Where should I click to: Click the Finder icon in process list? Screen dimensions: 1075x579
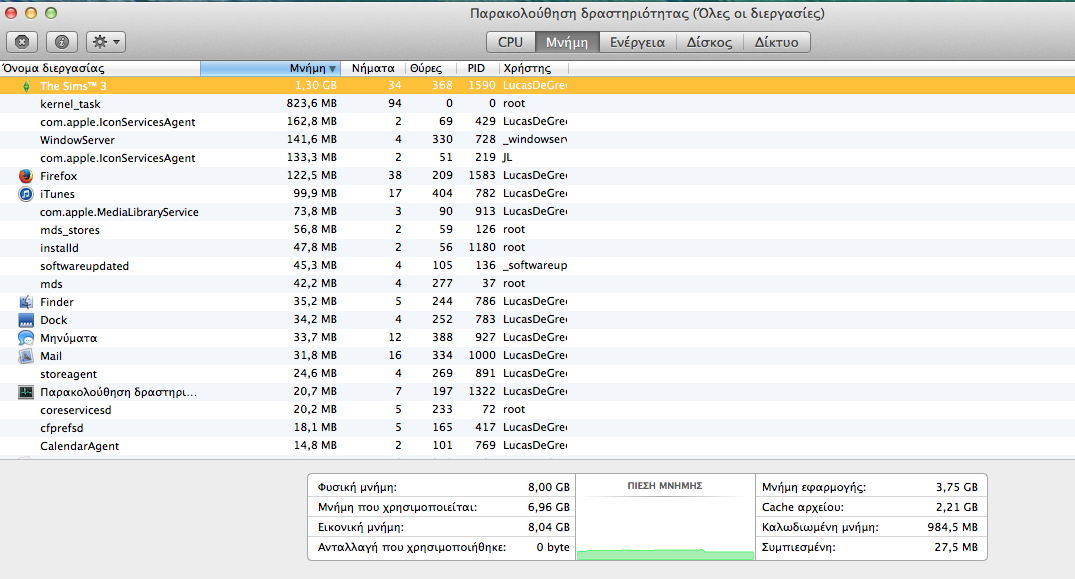[26, 302]
